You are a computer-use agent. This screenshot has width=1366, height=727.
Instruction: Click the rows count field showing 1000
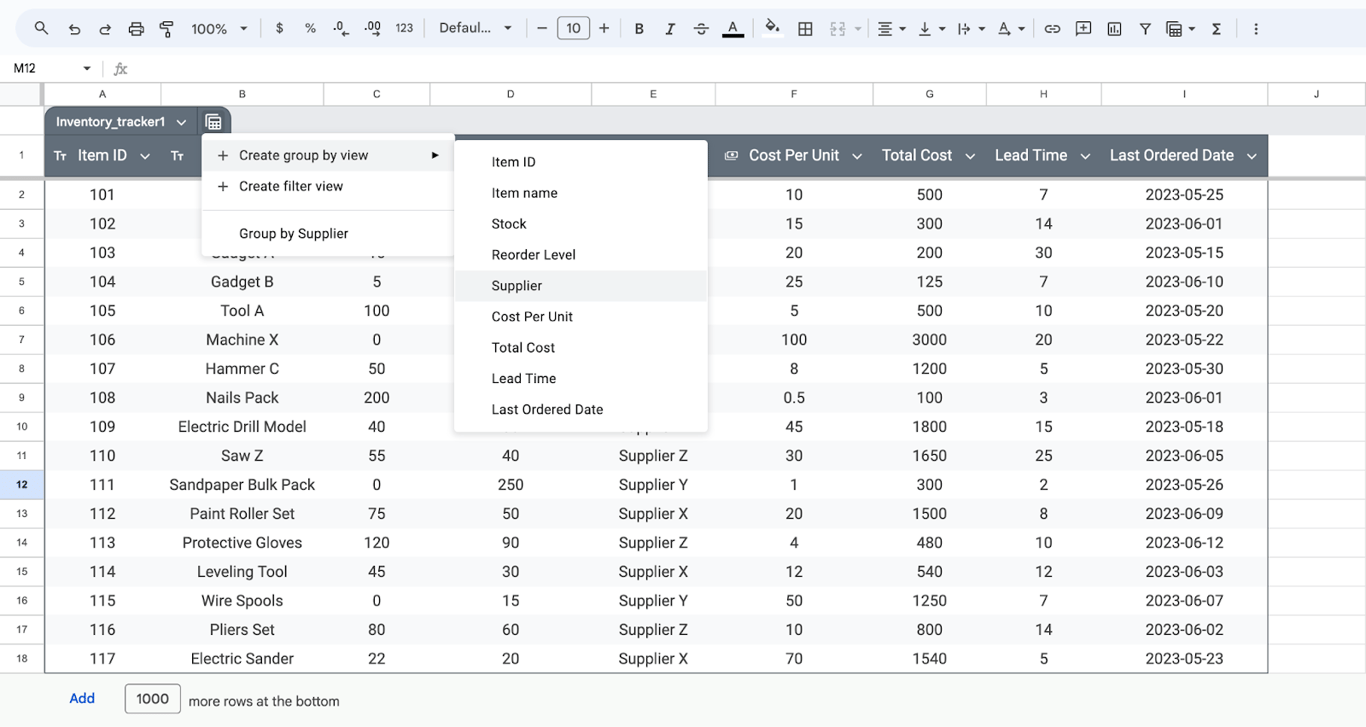click(x=152, y=699)
